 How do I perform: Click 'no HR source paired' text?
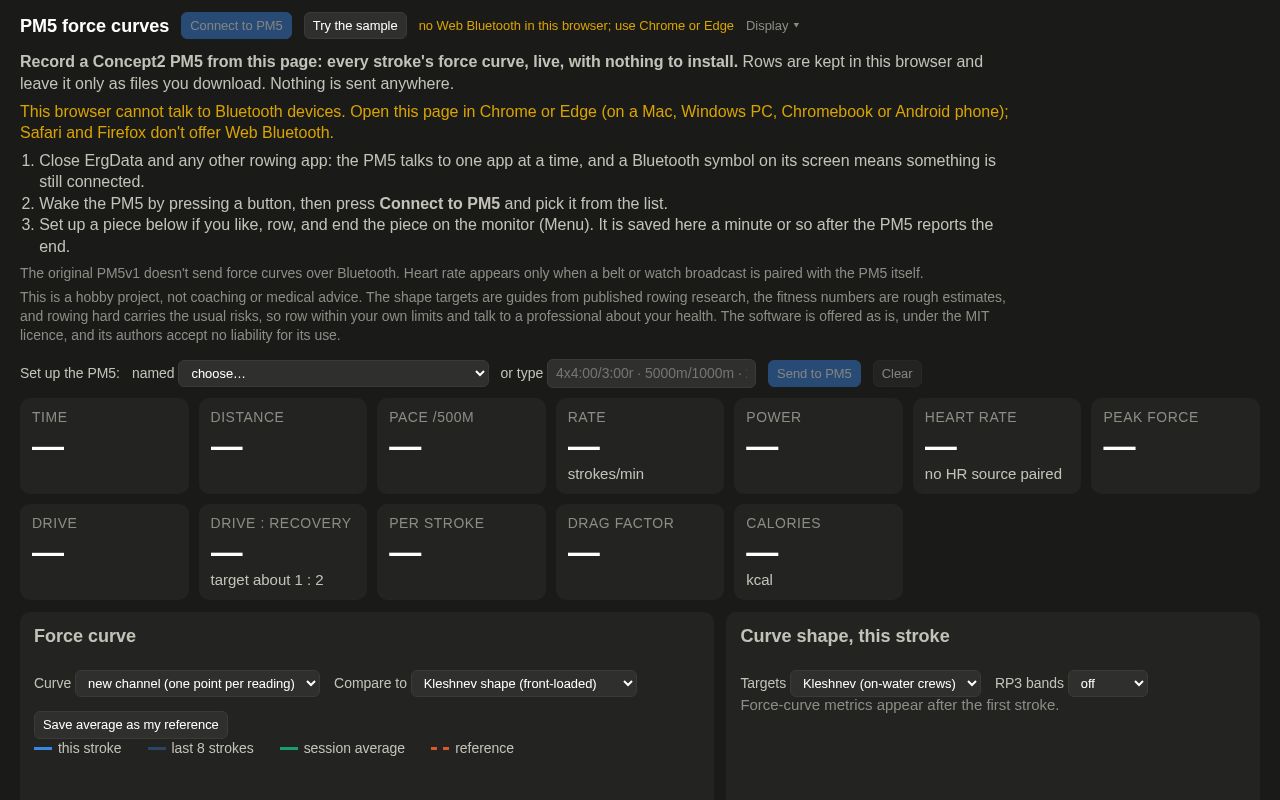pyautogui.click(x=993, y=473)
